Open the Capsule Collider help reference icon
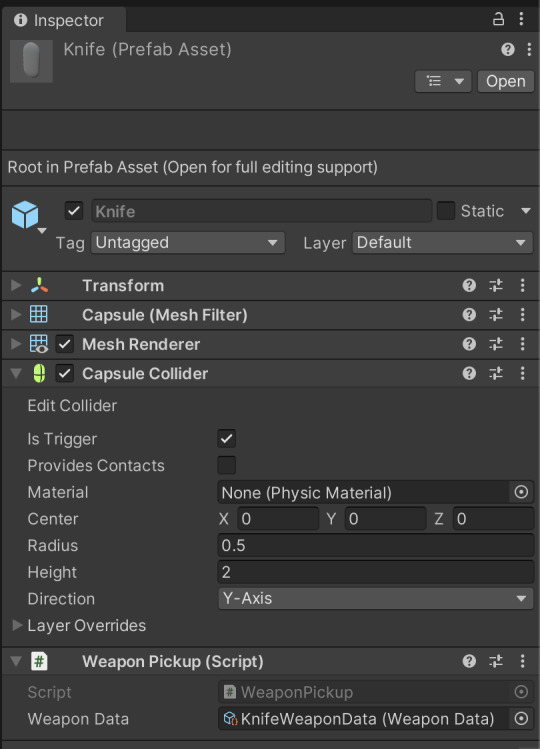 [x=469, y=373]
